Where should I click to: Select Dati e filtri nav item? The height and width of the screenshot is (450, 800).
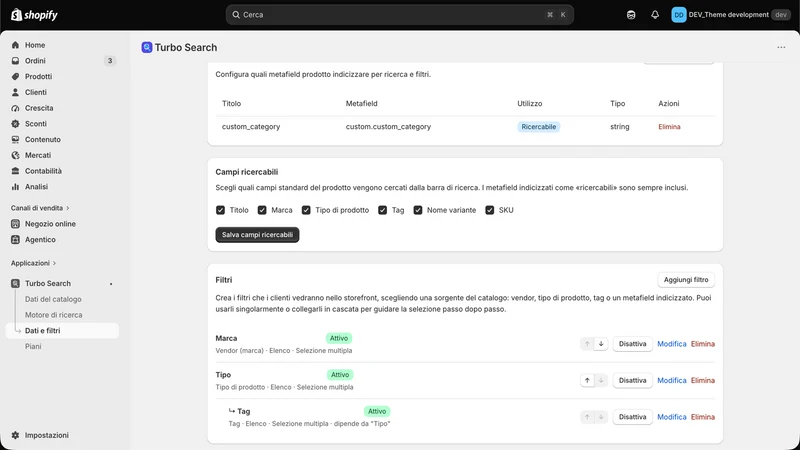point(62,331)
